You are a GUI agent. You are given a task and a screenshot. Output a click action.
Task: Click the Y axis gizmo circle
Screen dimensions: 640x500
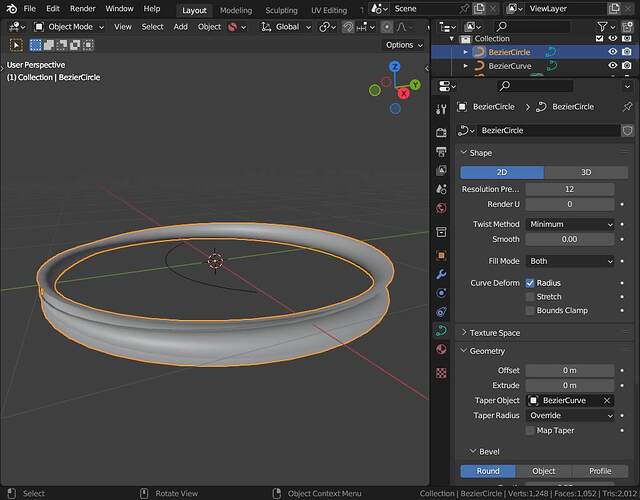(415, 85)
